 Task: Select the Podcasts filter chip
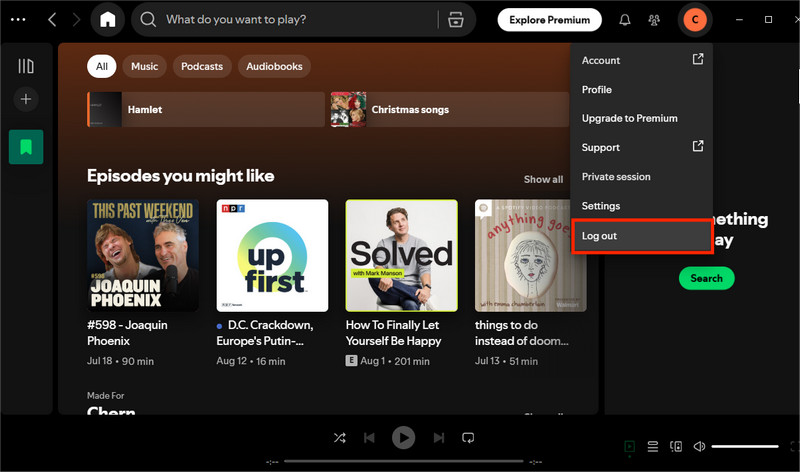click(202, 66)
